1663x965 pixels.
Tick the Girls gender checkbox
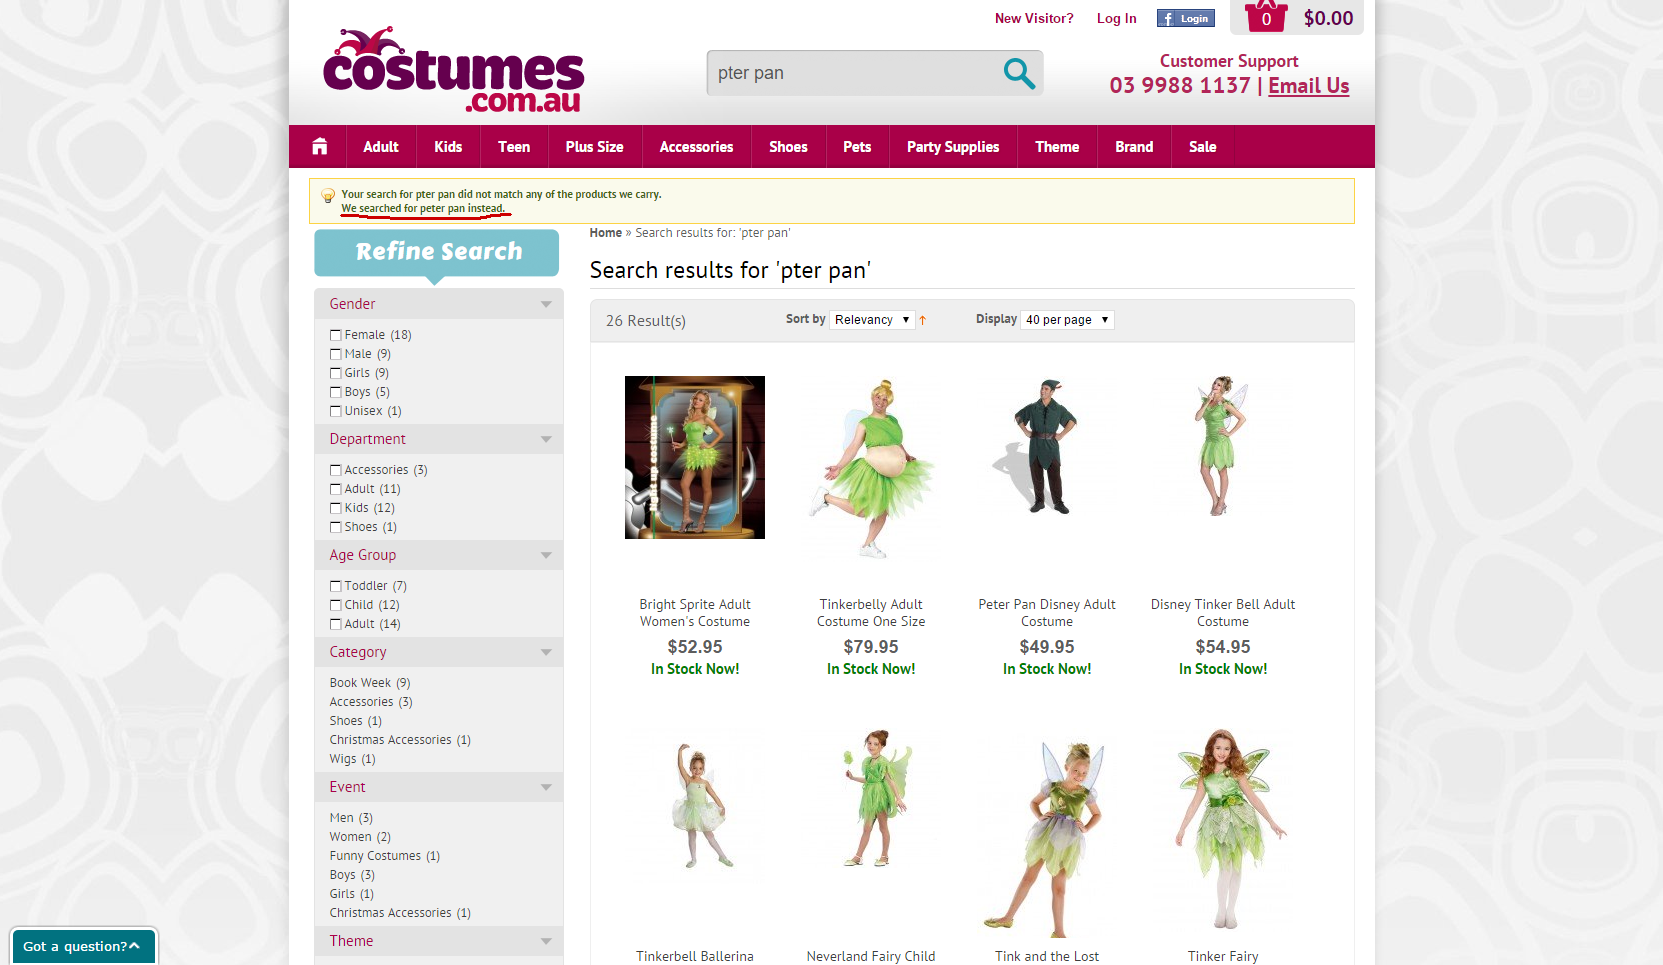click(336, 373)
